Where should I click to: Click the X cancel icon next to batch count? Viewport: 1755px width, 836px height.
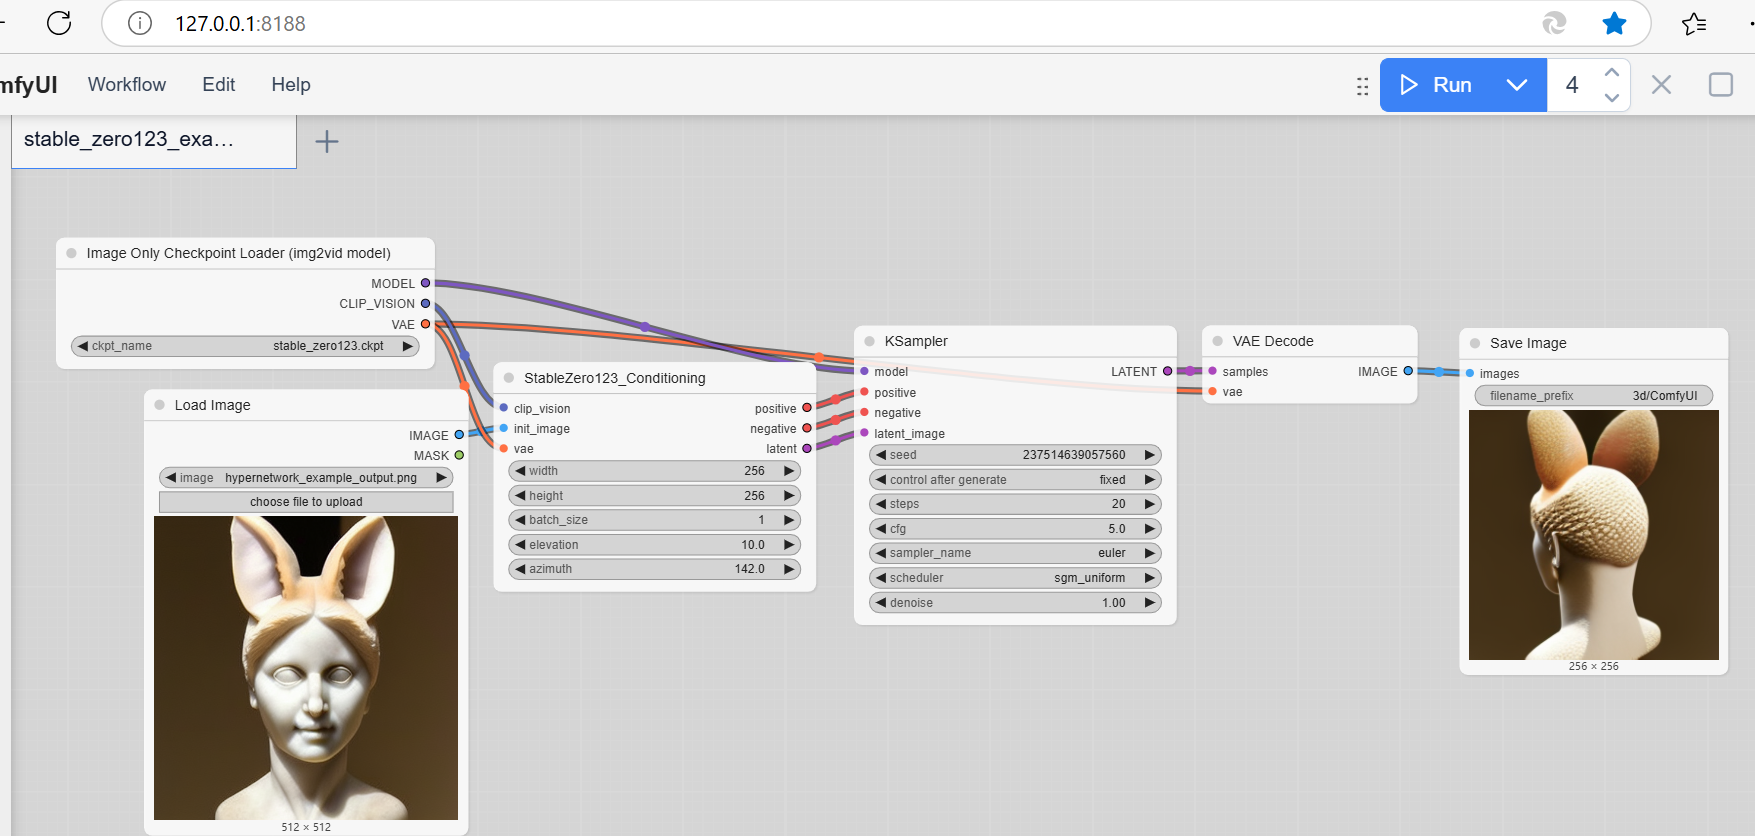1661,85
